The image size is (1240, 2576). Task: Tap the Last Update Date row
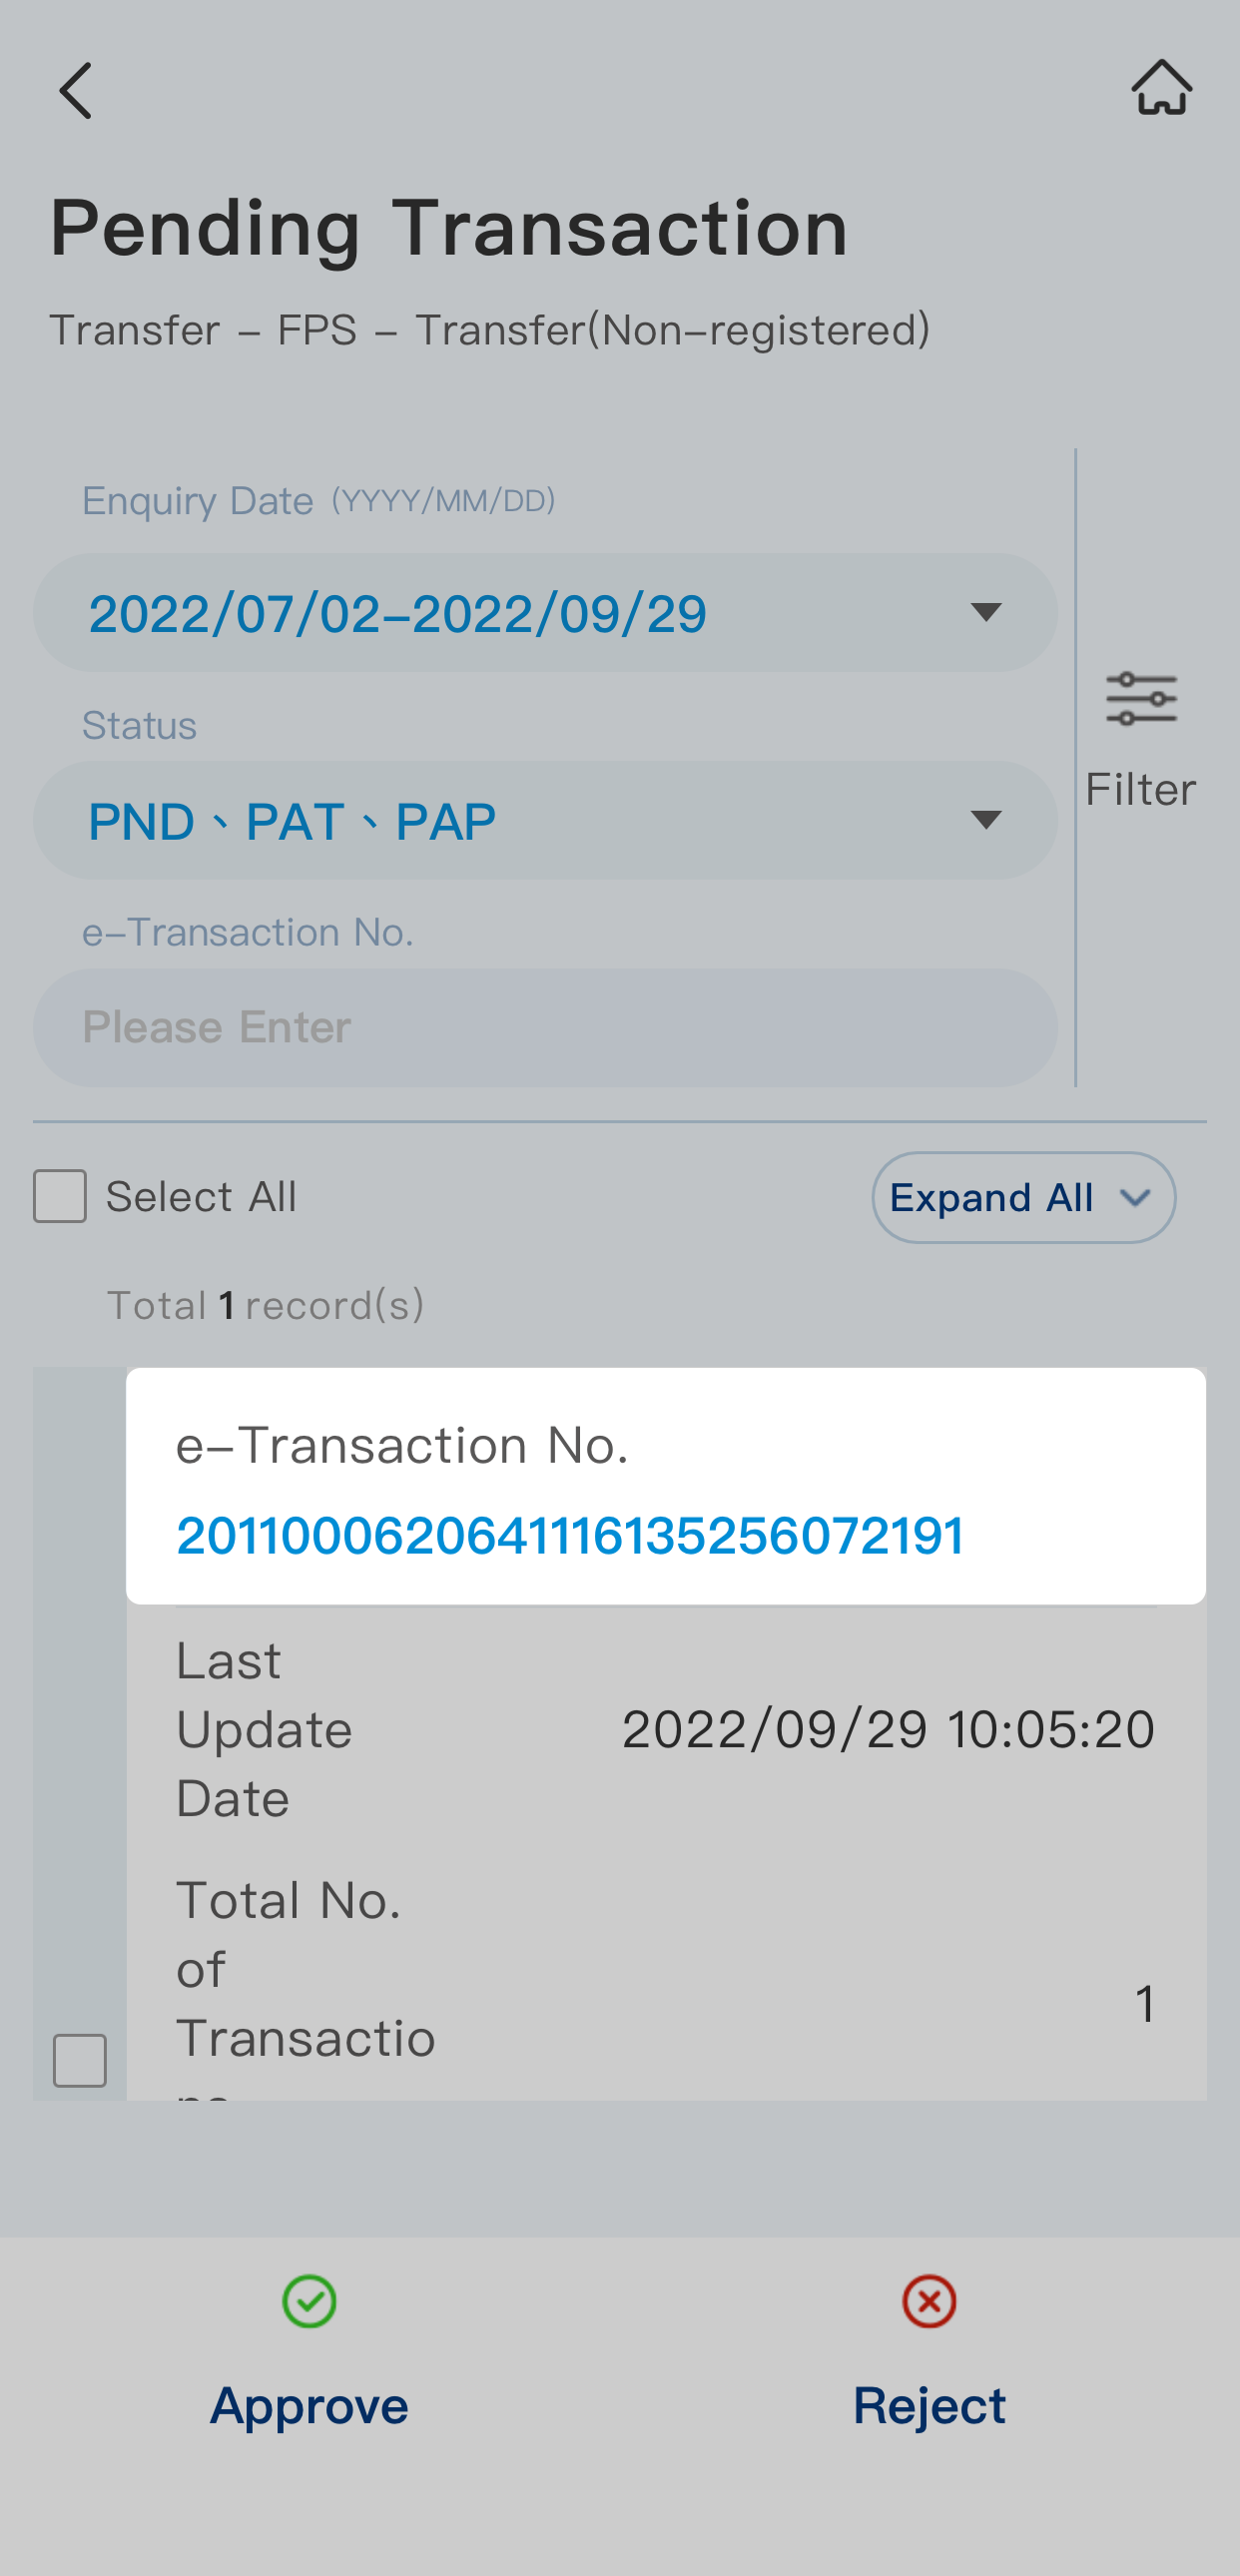pos(665,1730)
